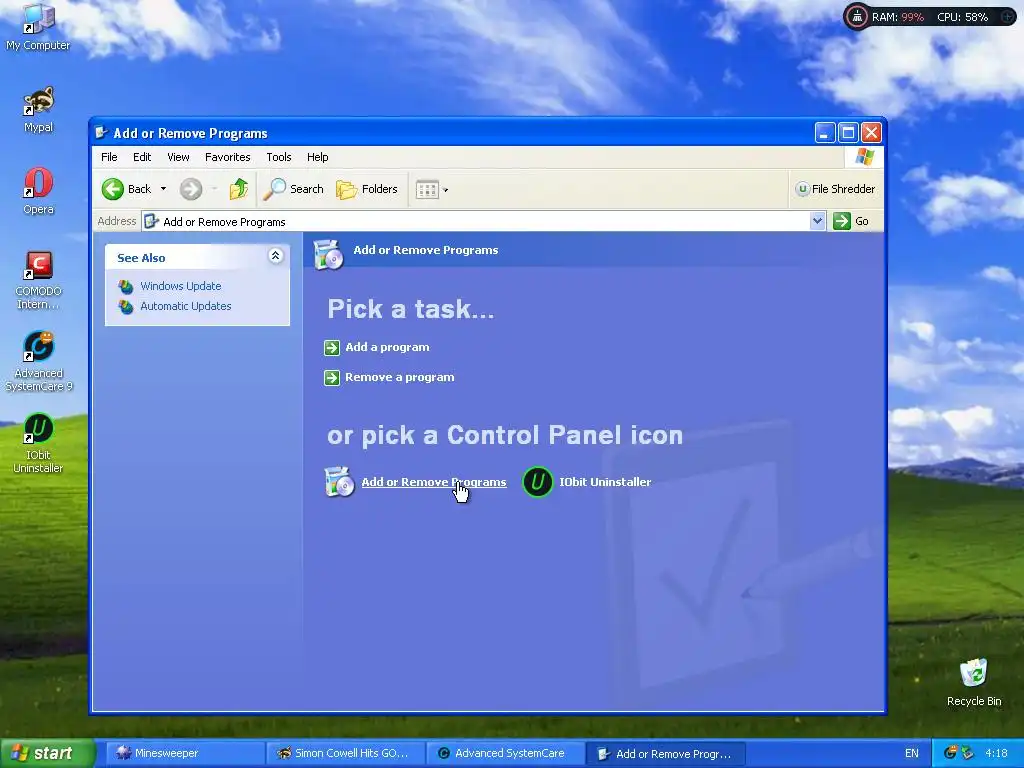Click the arrow icon beside Add a program

(332, 347)
